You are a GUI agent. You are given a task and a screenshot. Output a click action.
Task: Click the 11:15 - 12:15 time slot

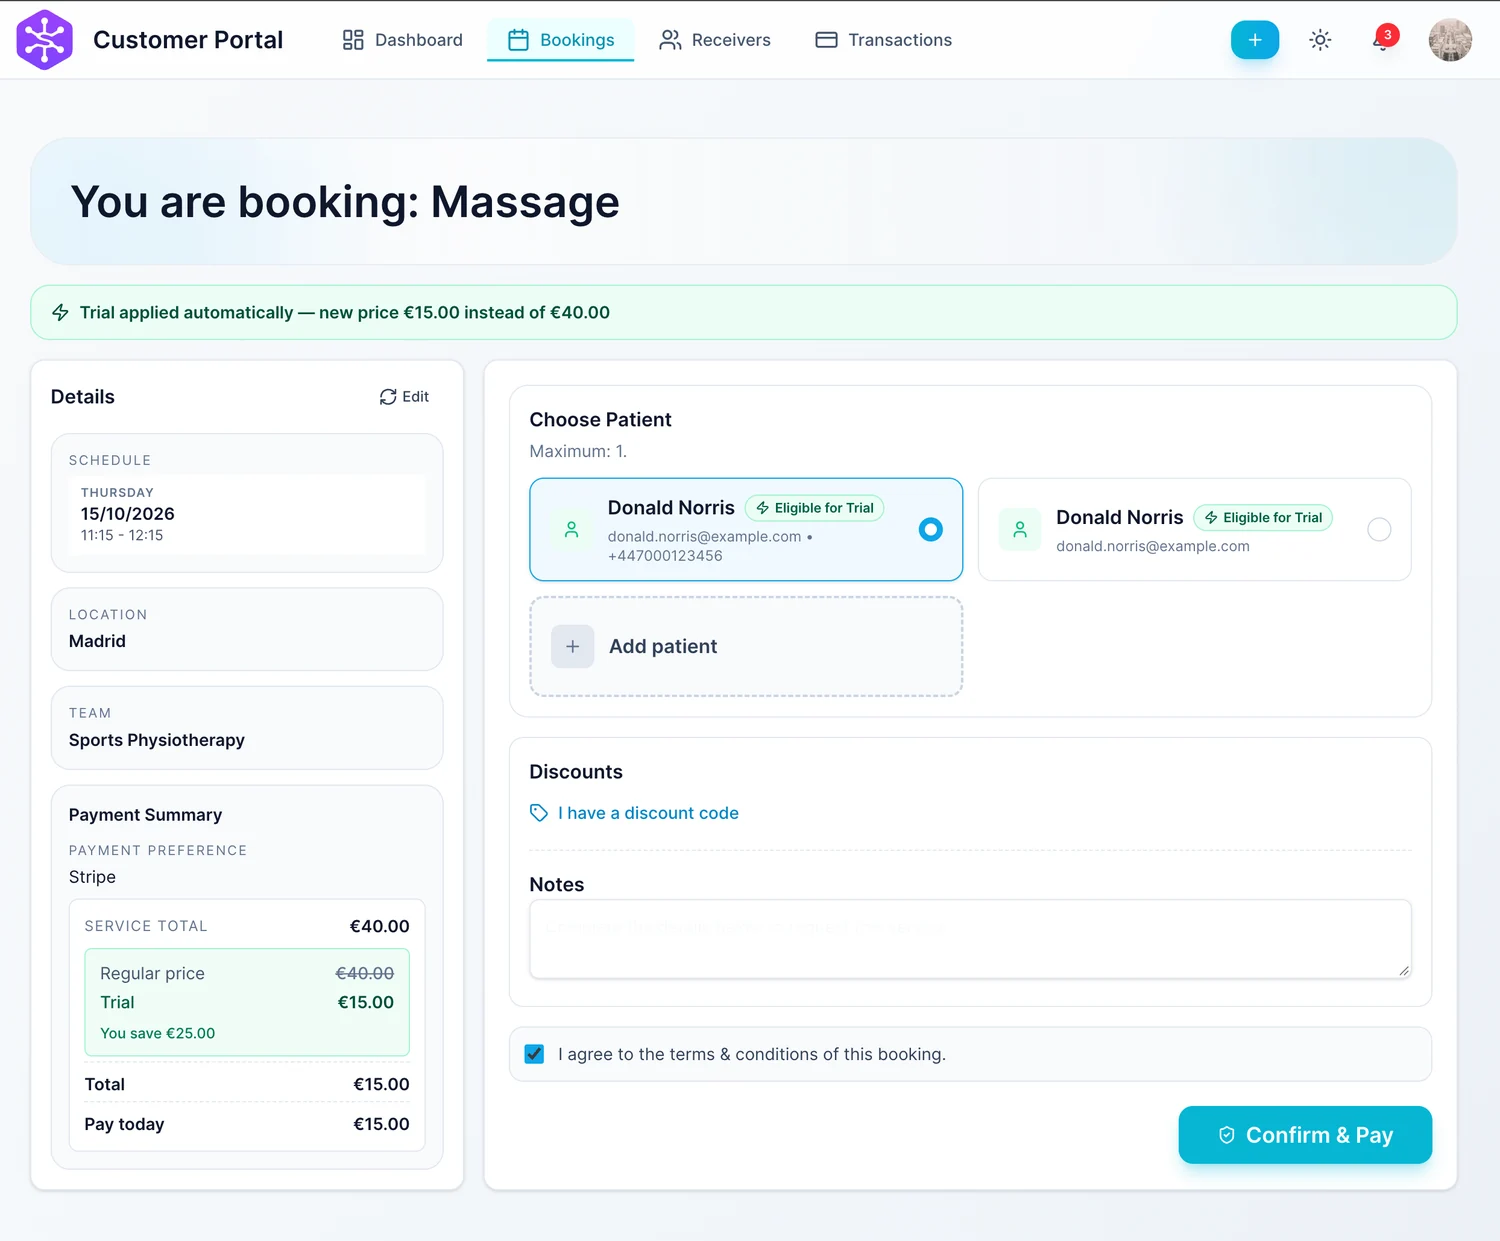tap(122, 535)
